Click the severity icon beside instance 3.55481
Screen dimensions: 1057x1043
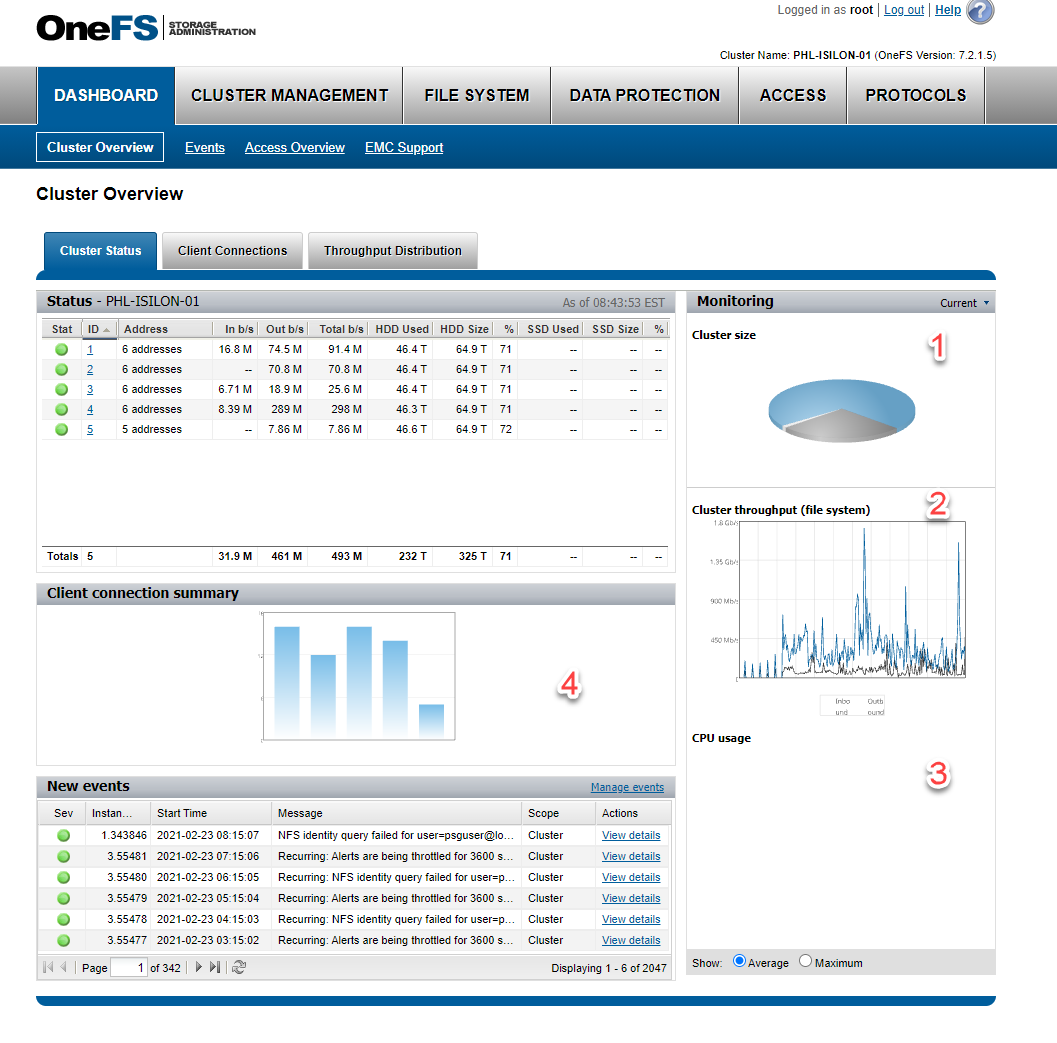62,856
